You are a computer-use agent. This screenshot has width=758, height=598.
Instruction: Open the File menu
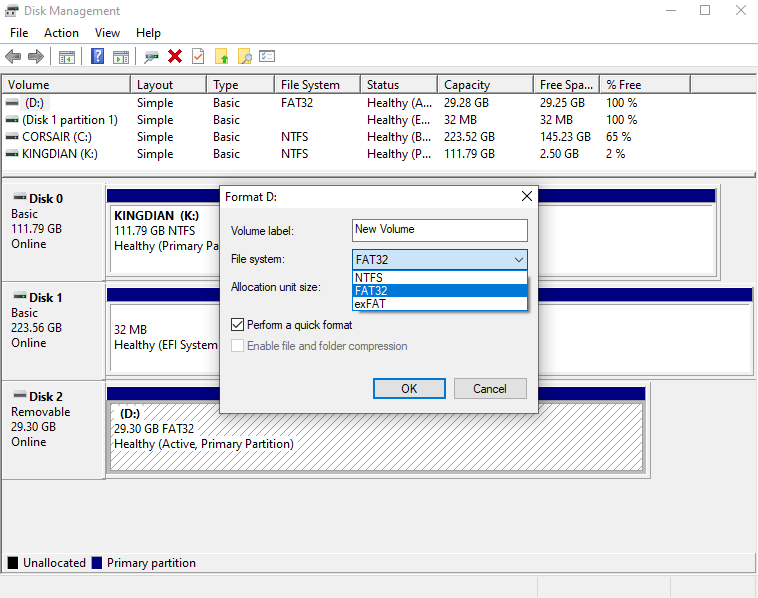(x=19, y=33)
